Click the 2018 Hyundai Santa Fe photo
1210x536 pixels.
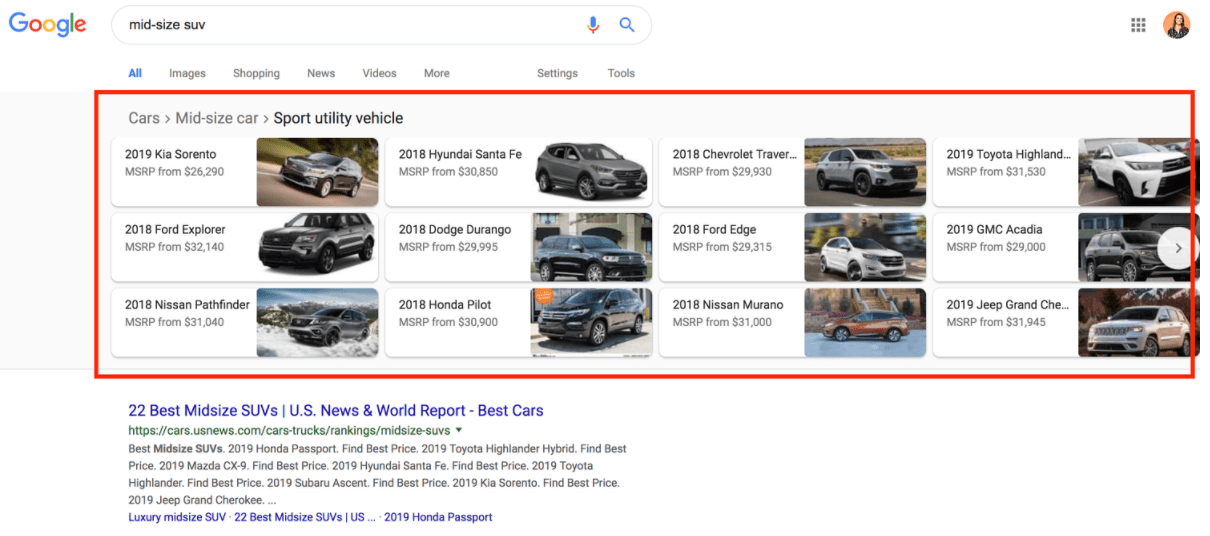point(591,172)
